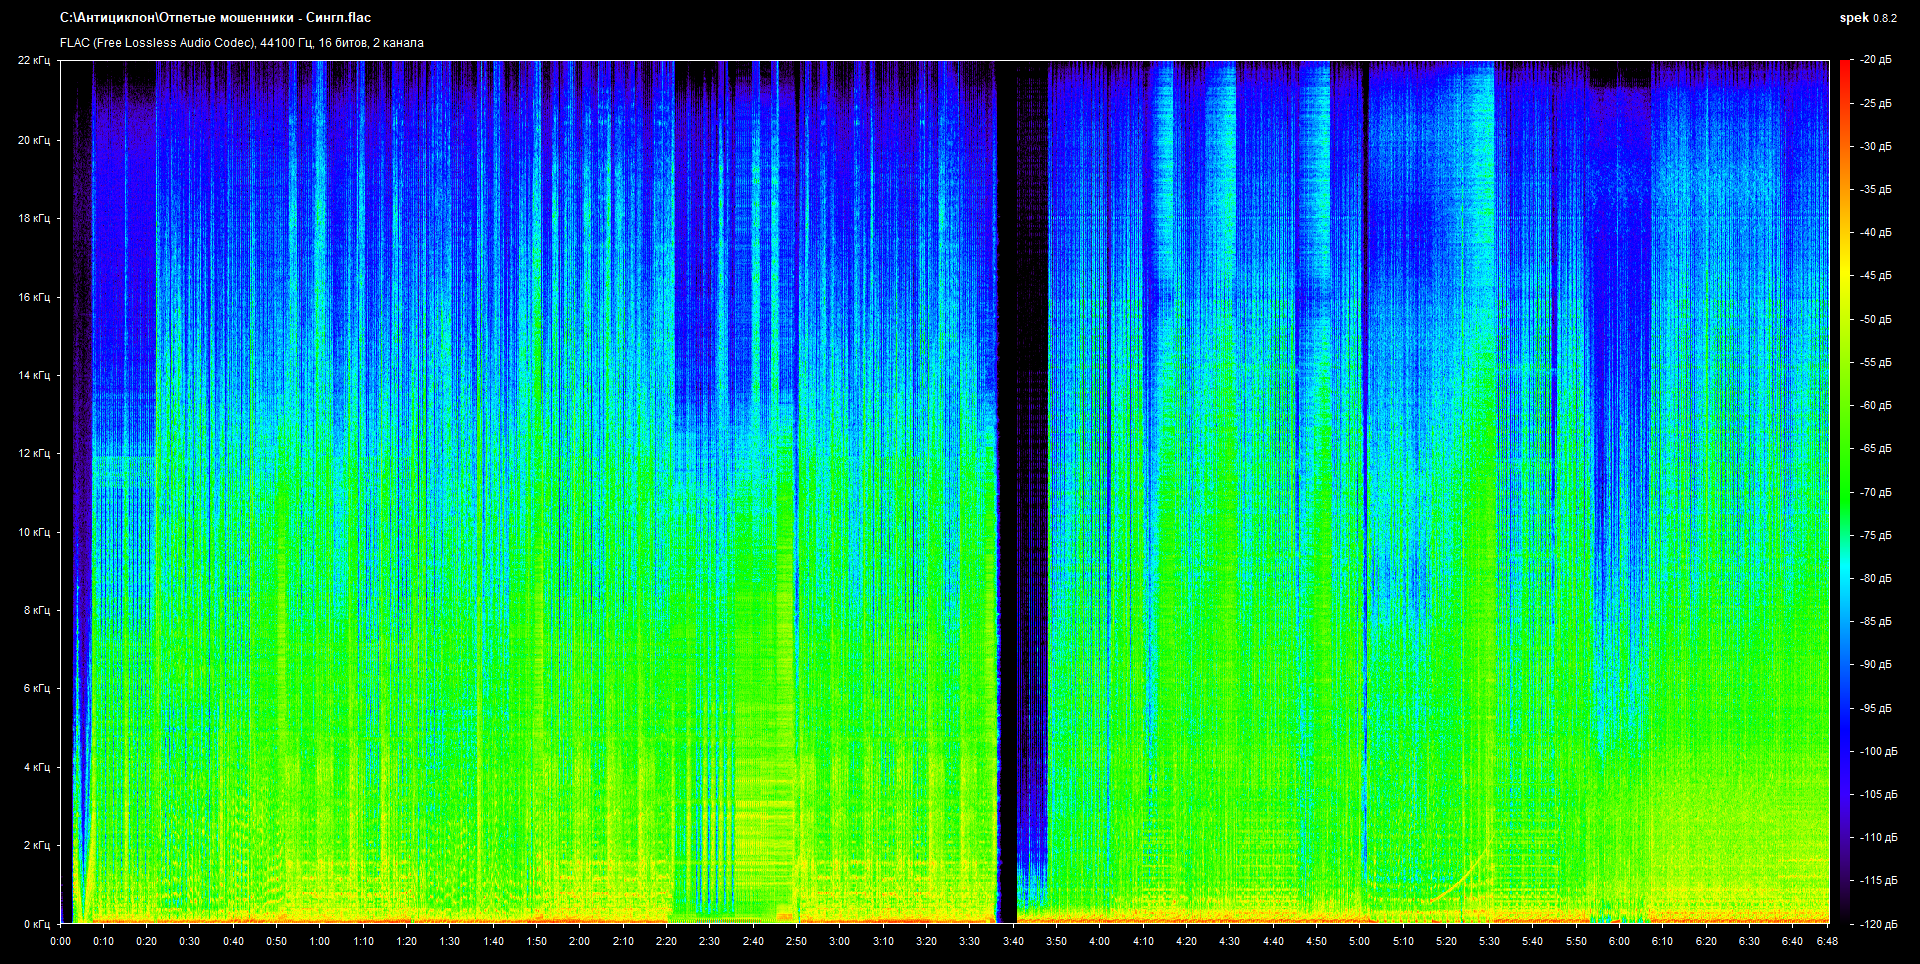
Task: Click the red top of the color scale bar
Action: click(x=1844, y=70)
